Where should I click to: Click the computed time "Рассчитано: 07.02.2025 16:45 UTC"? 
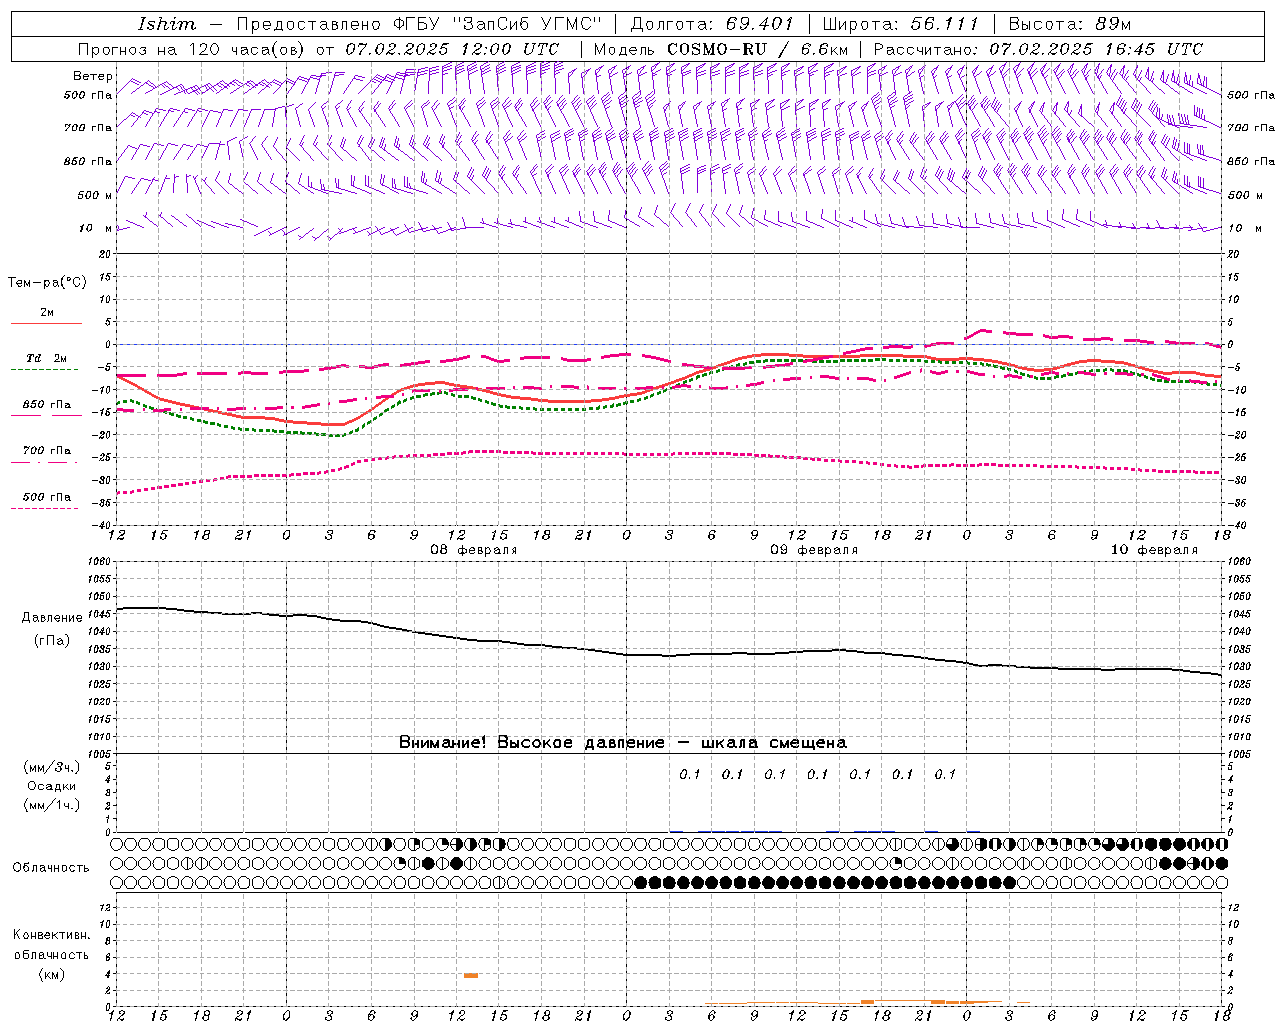[1038, 49]
